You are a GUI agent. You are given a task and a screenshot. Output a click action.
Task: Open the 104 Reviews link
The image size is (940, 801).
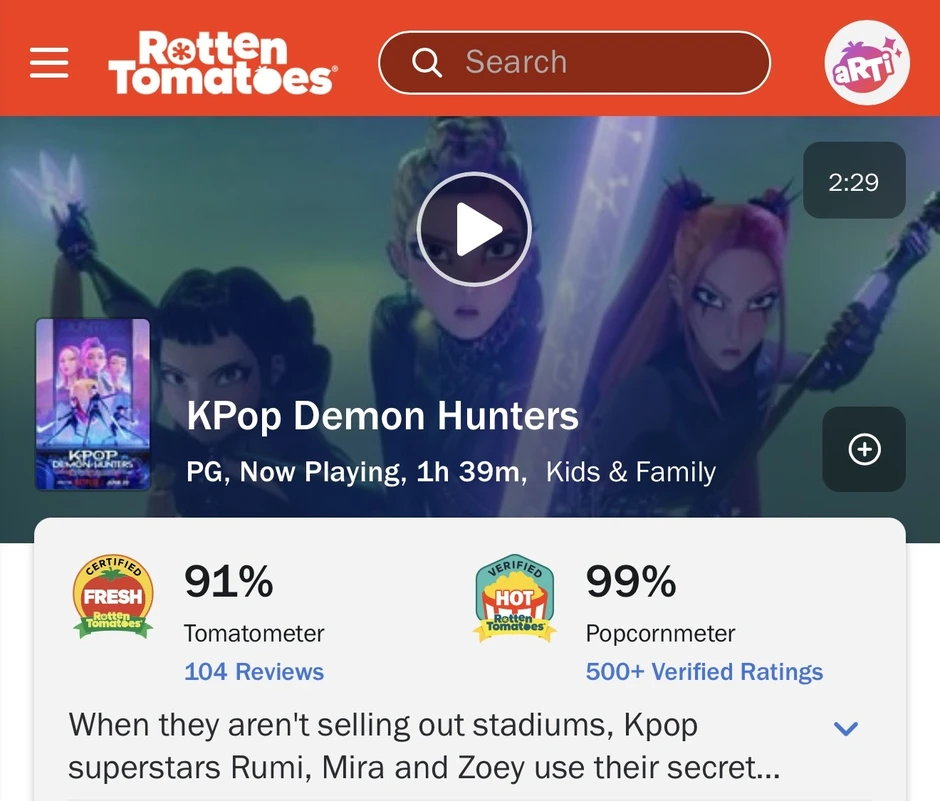click(254, 671)
